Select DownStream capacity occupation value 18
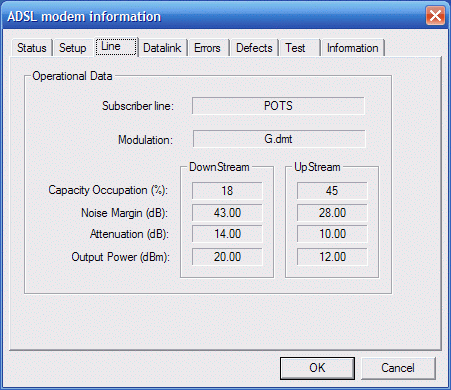 227,191
